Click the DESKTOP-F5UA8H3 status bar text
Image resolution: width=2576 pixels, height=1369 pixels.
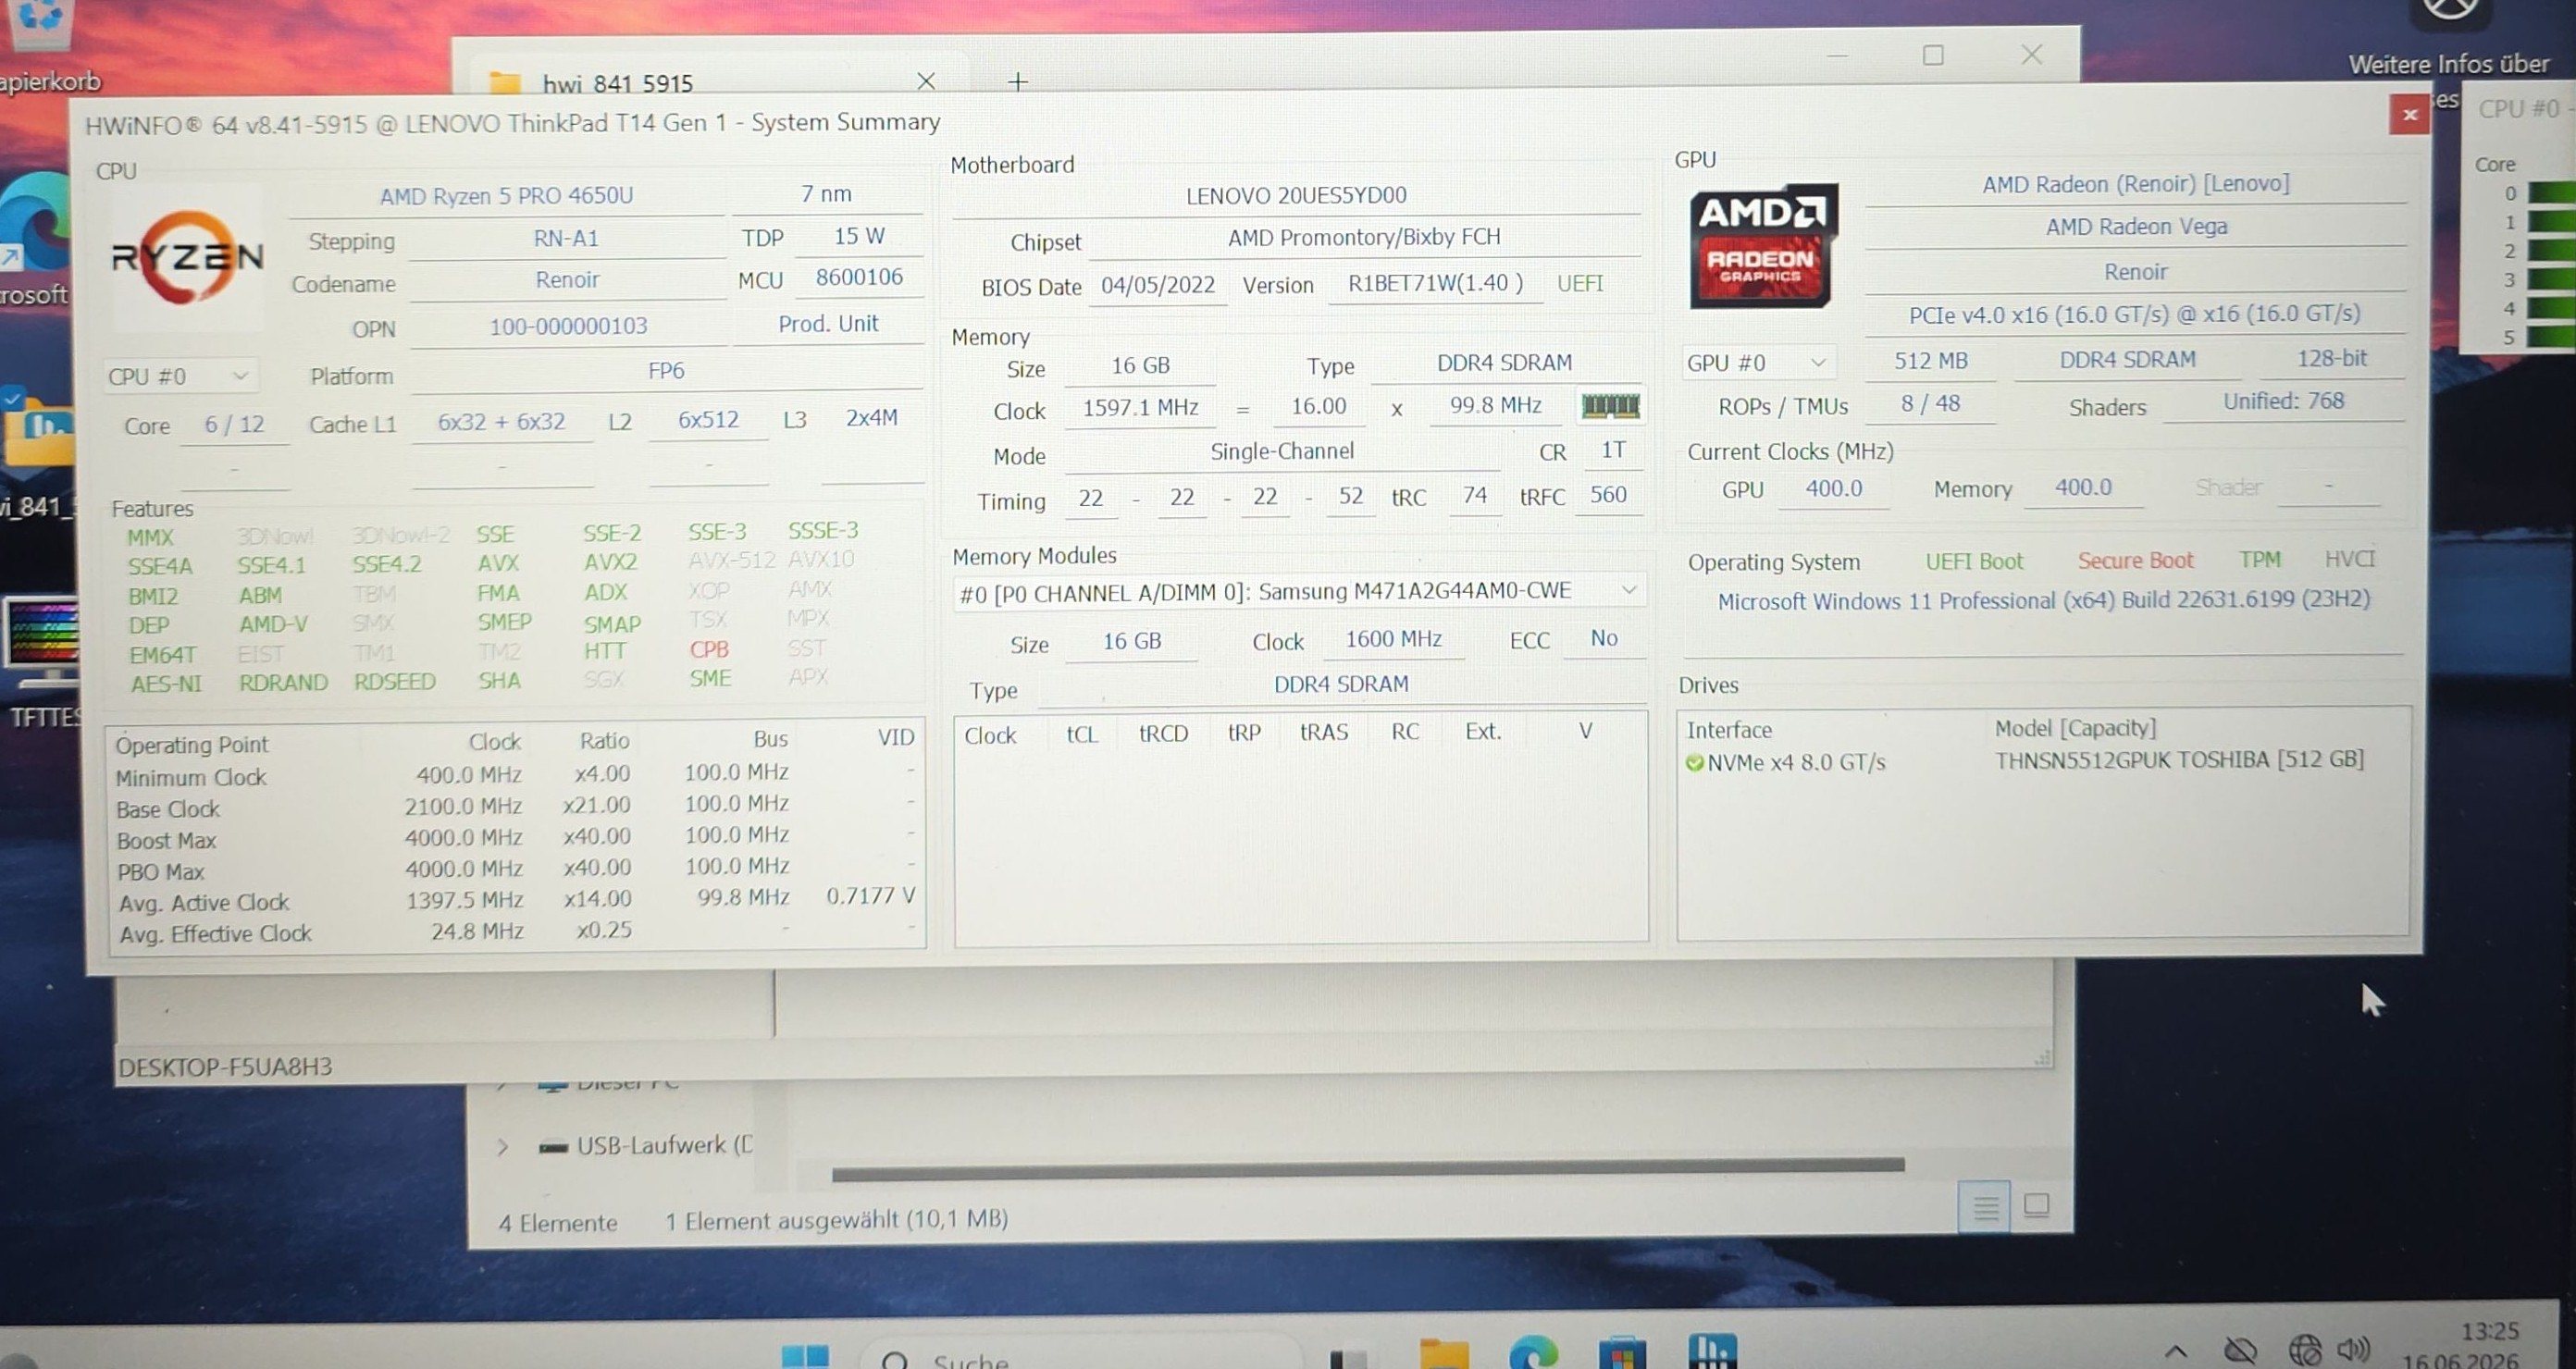click(x=225, y=1067)
